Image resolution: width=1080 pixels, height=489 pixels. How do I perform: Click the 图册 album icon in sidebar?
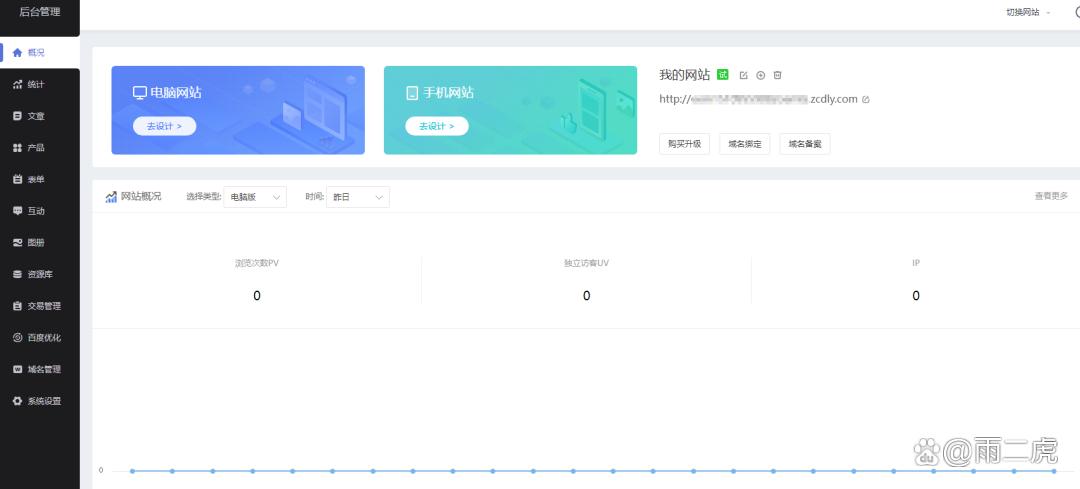pyautogui.click(x=17, y=242)
